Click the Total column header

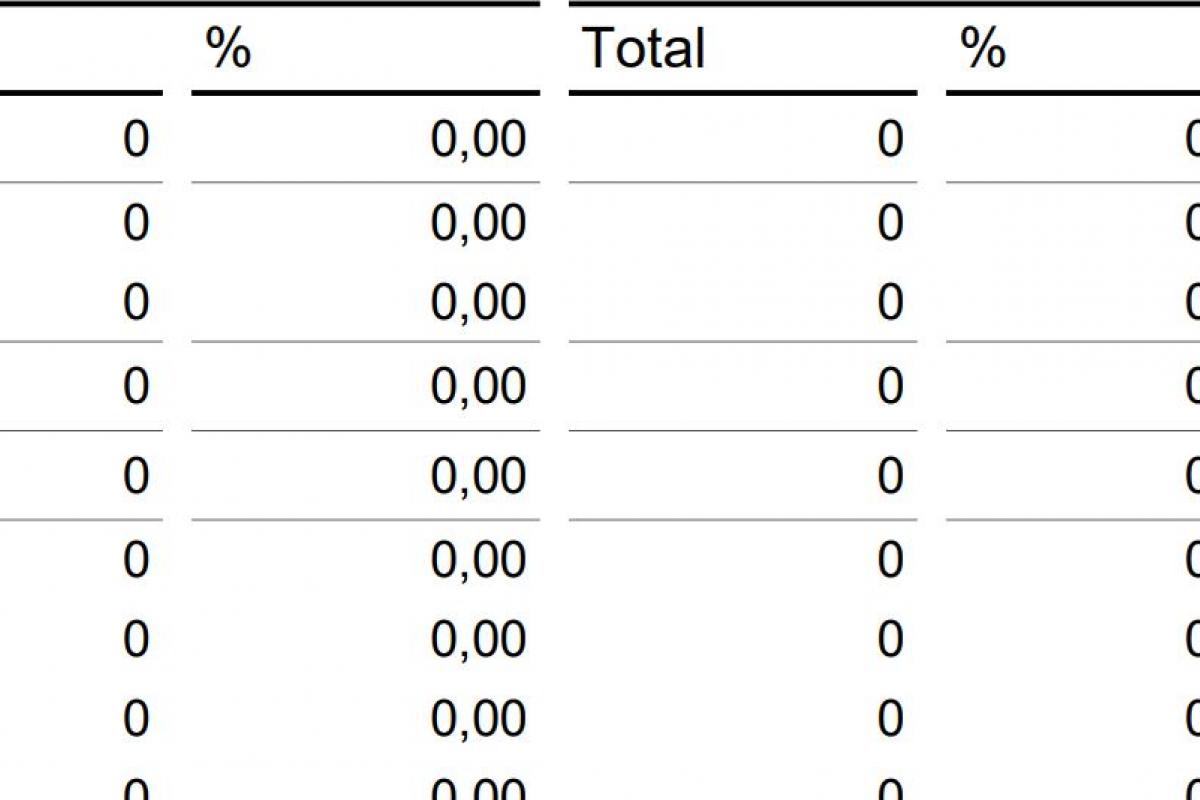tap(643, 48)
